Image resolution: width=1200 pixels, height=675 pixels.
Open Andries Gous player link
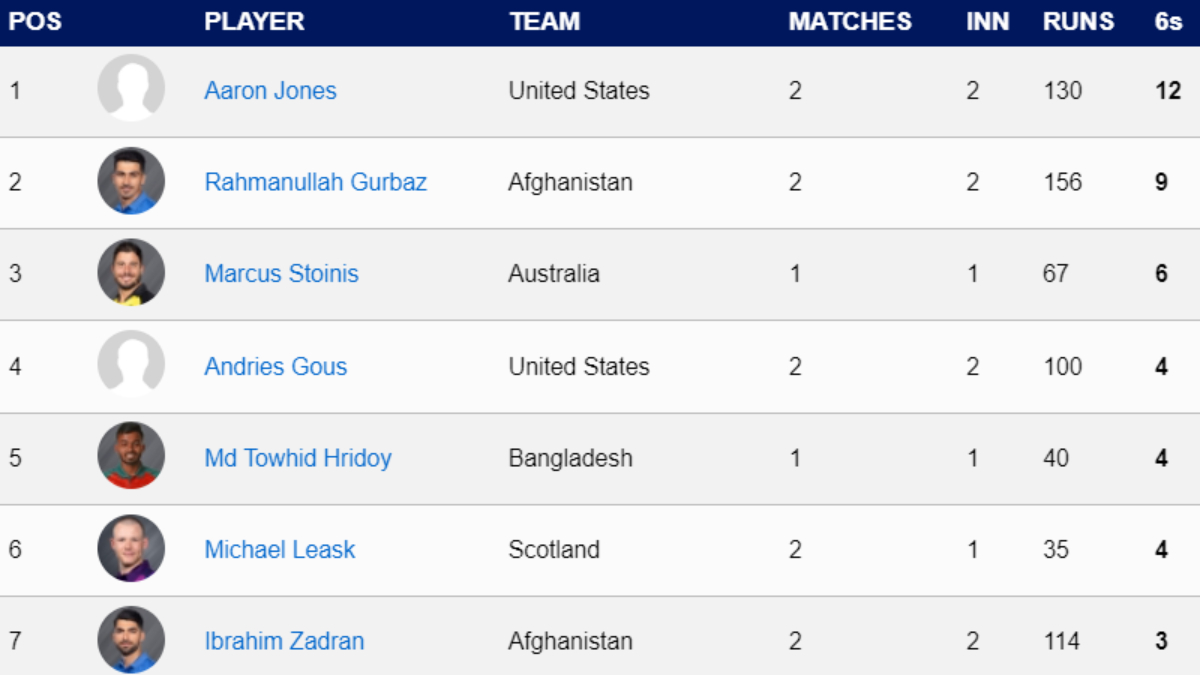(275, 366)
